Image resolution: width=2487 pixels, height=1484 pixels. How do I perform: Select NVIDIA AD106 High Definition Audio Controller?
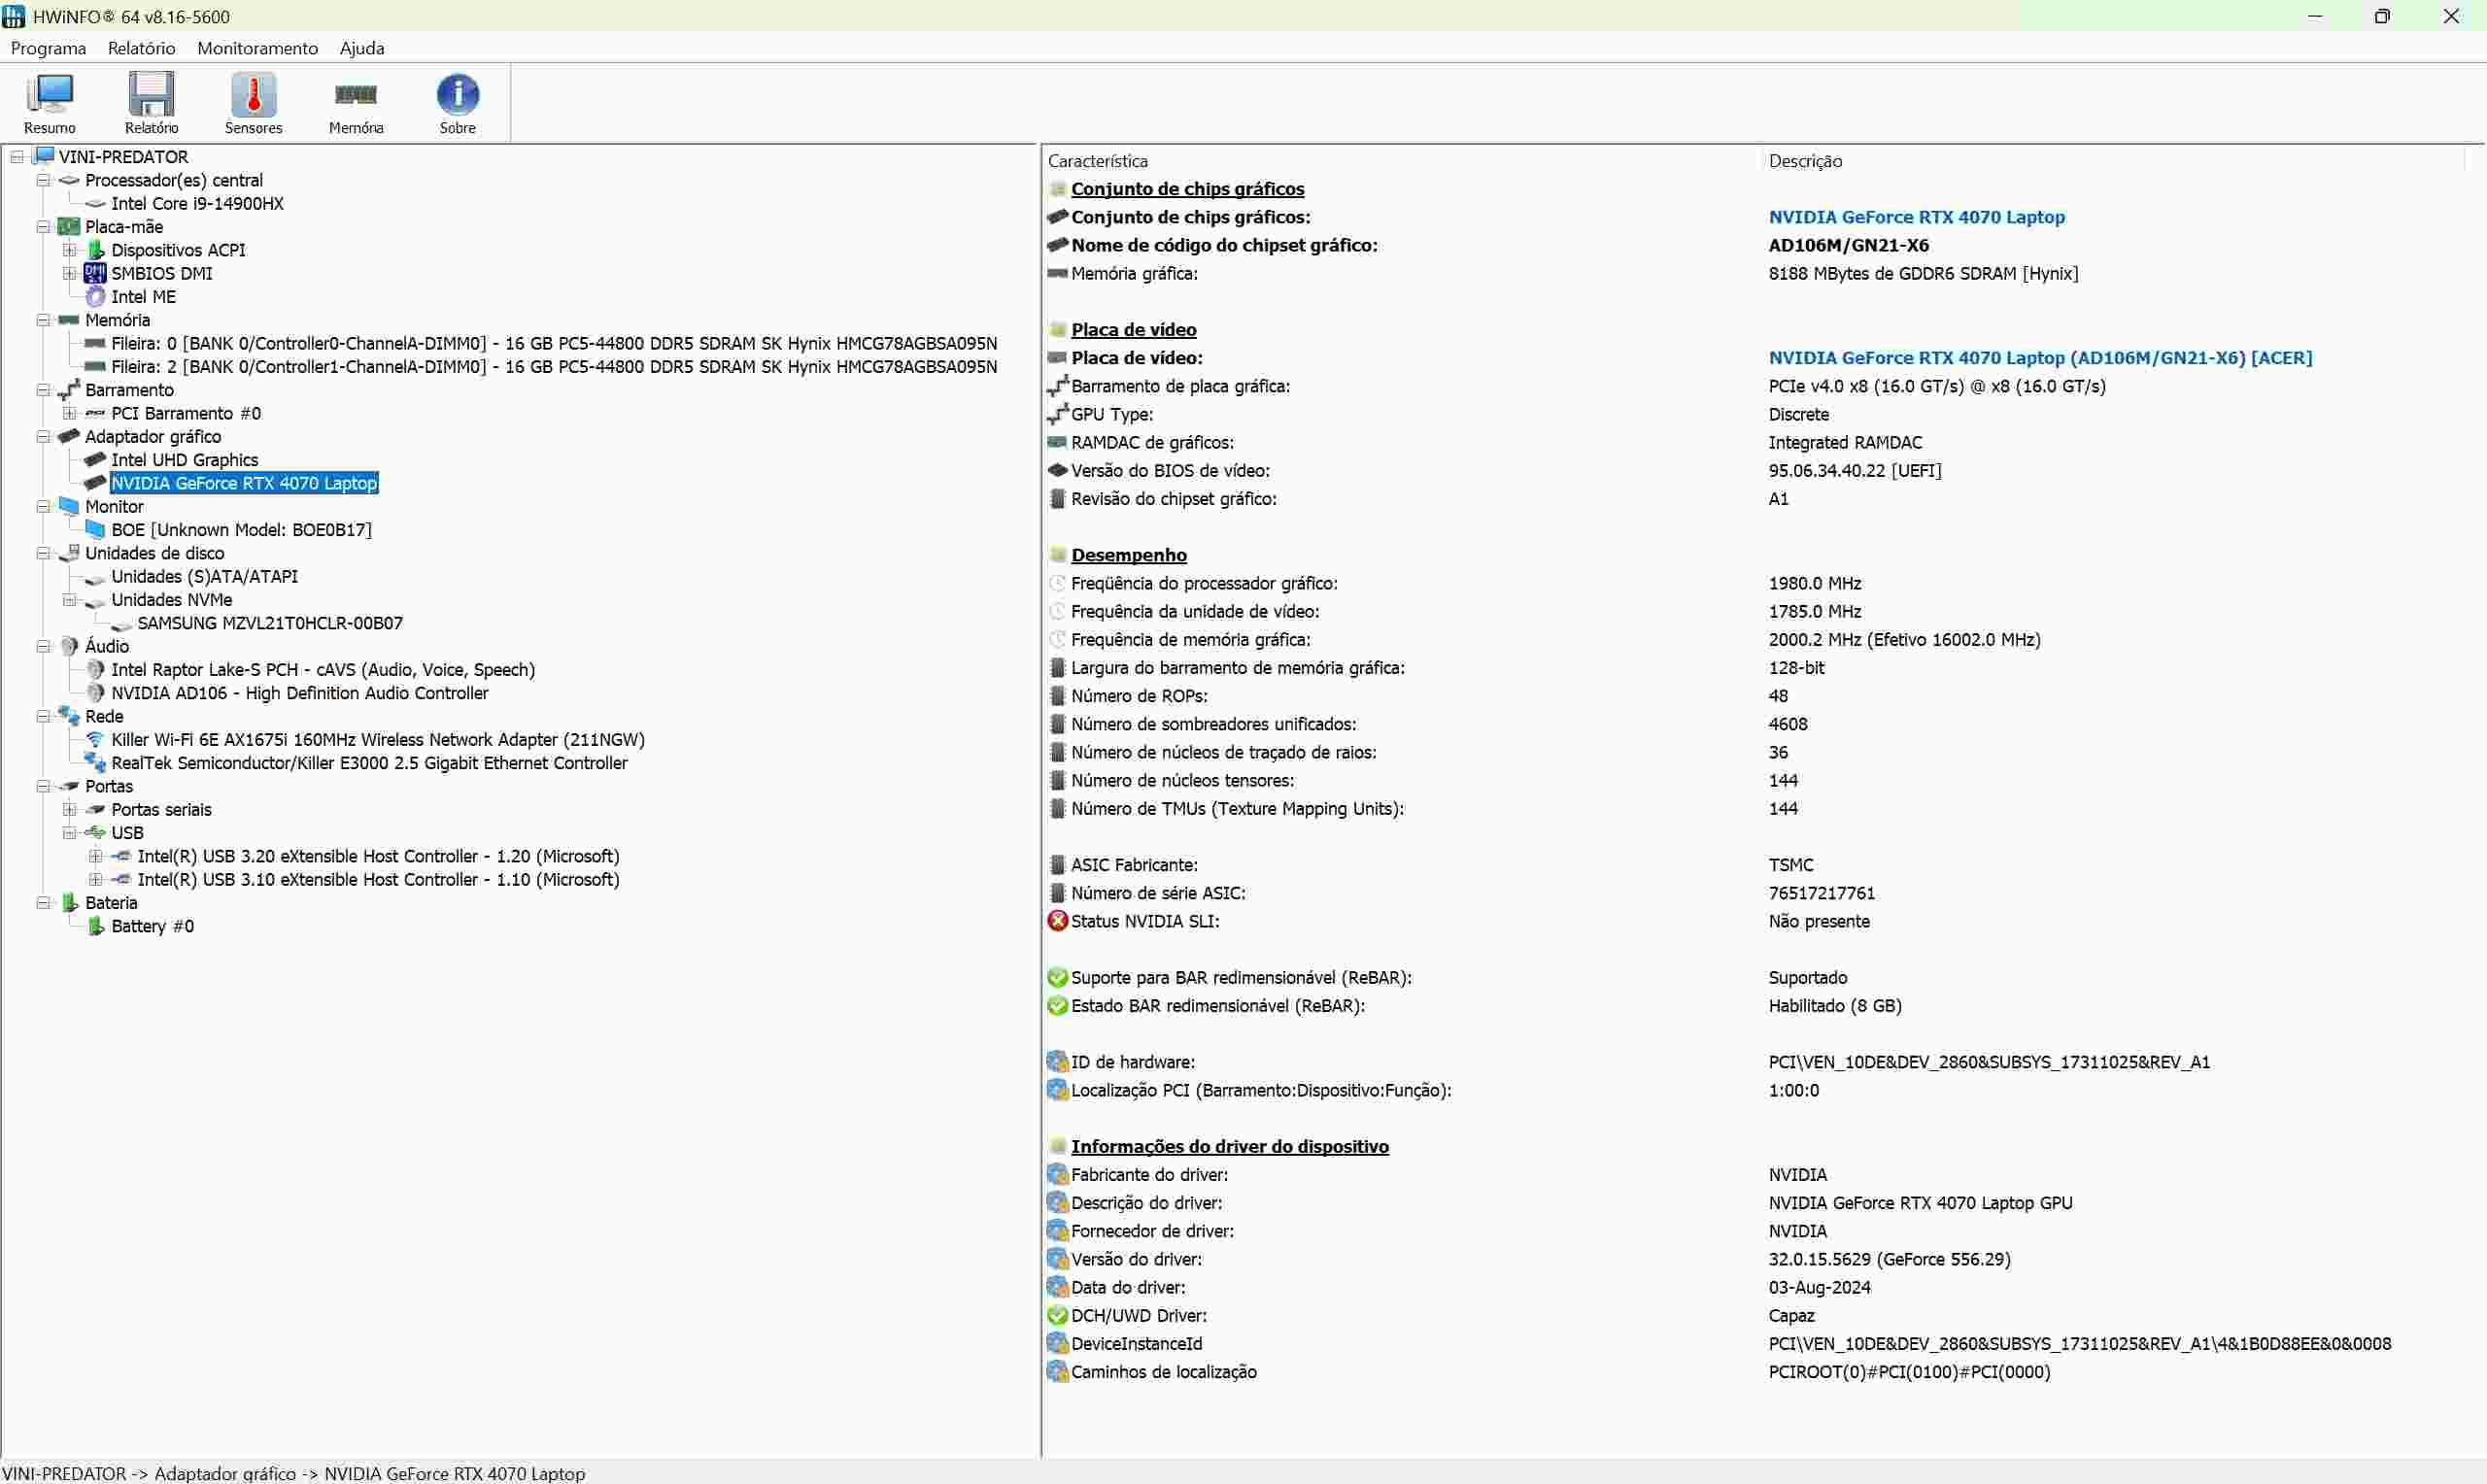tap(299, 693)
